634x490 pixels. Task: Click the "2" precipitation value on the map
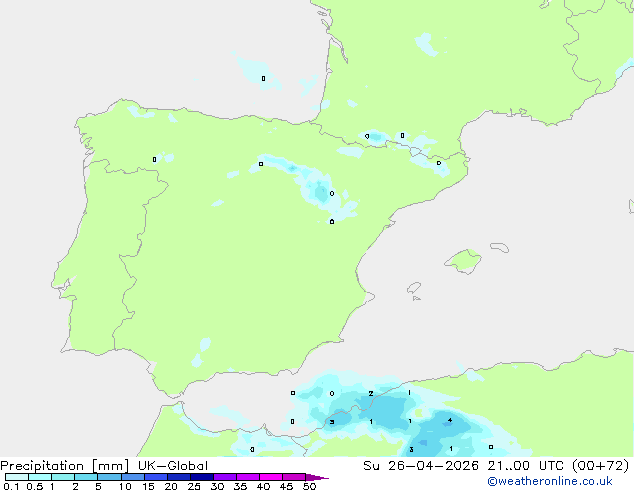pos(371,393)
